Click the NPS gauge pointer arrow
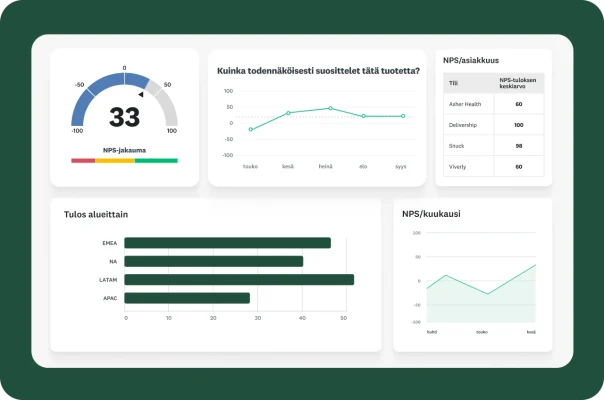Image resolution: width=604 pixels, height=400 pixels. [x=141, y=95]
